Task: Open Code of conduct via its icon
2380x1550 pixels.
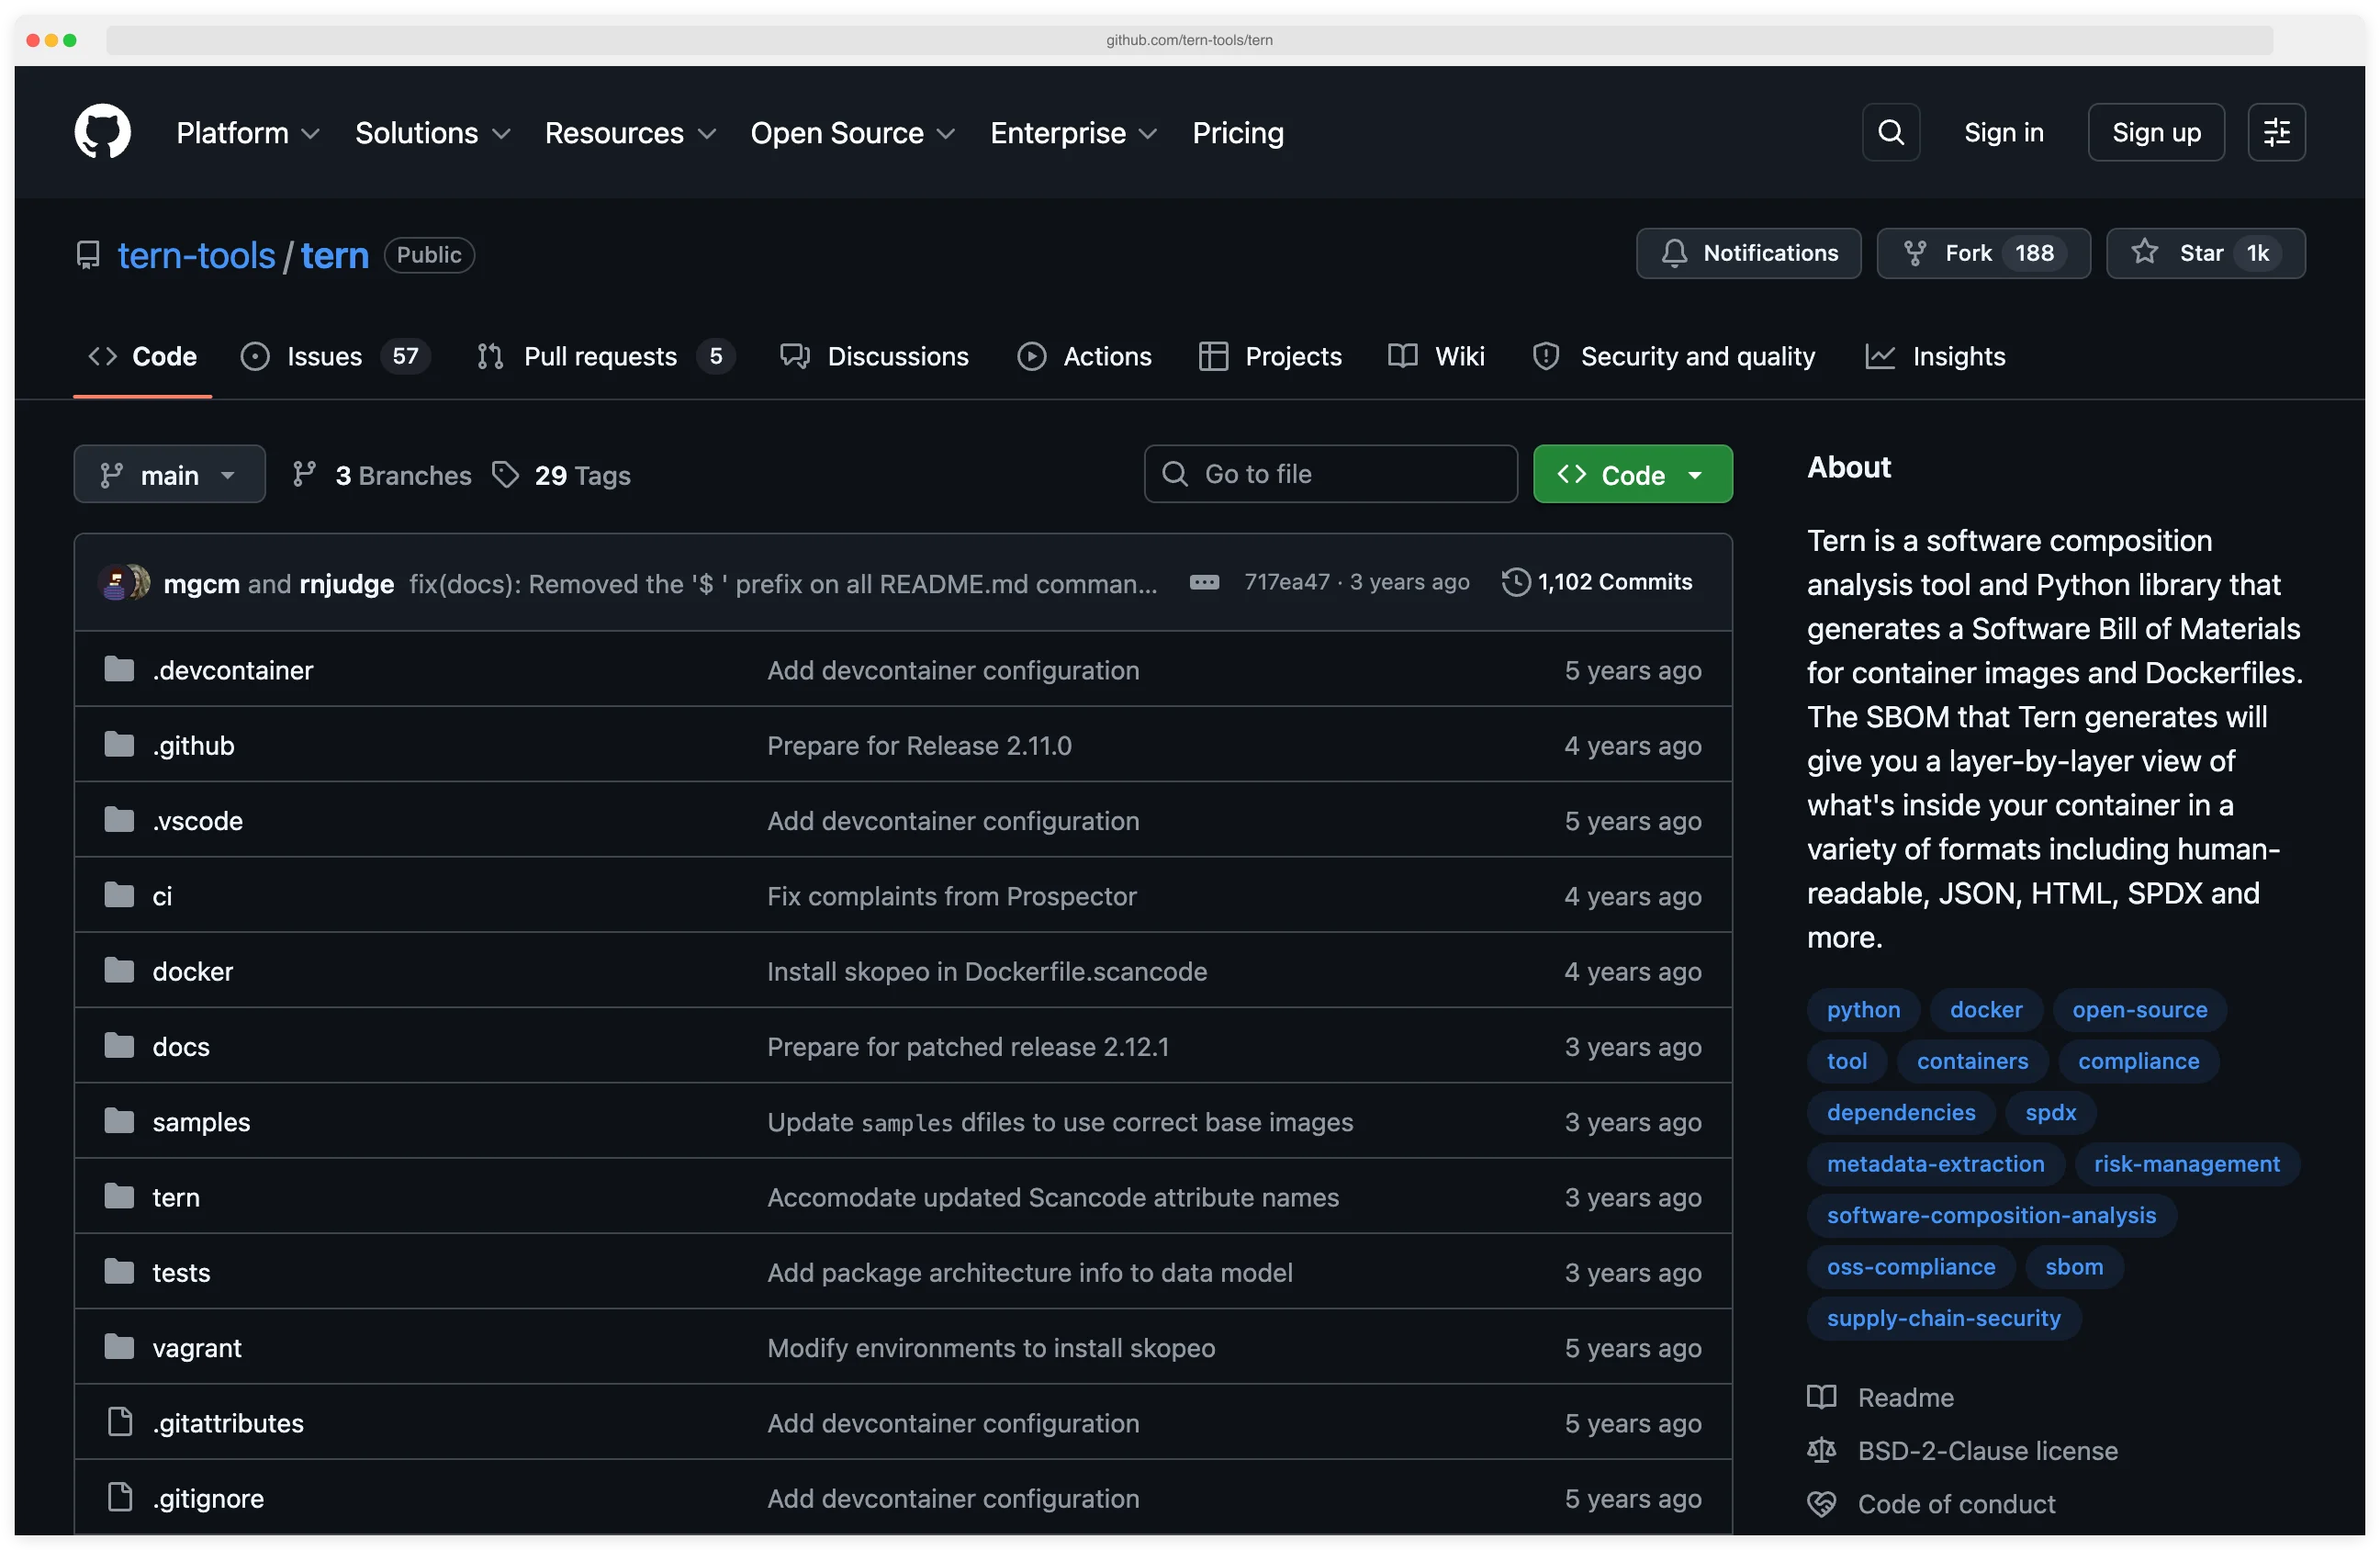Action: pos(1822,1503)
